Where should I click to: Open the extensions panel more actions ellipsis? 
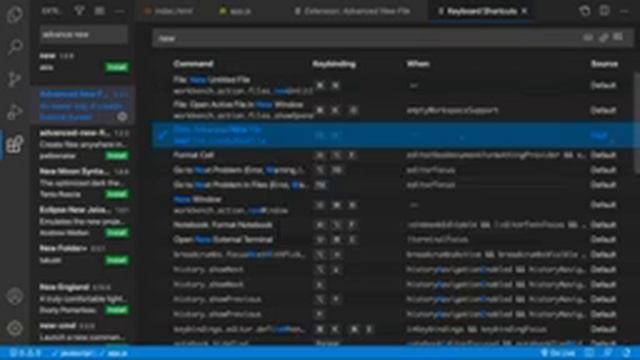[x=119, y=11]
